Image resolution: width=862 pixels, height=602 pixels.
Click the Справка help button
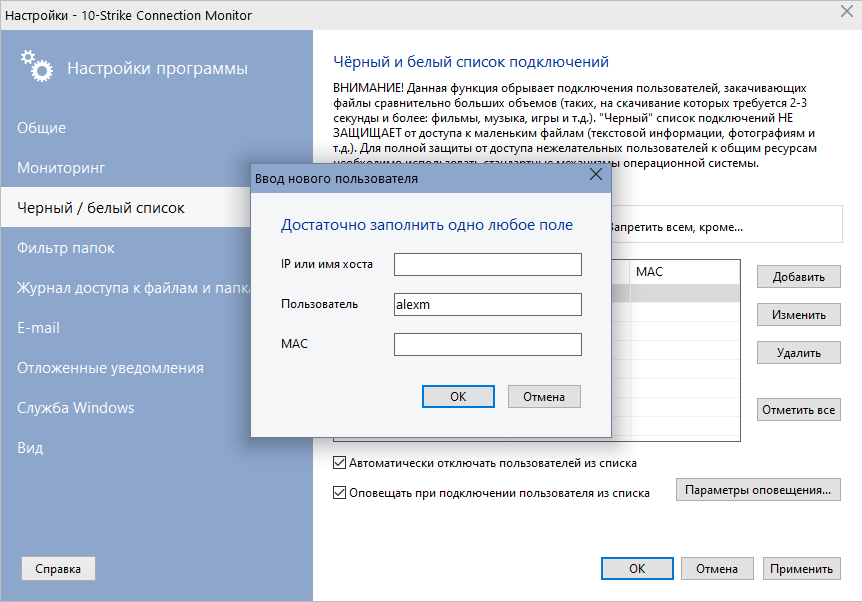point(58,568)
